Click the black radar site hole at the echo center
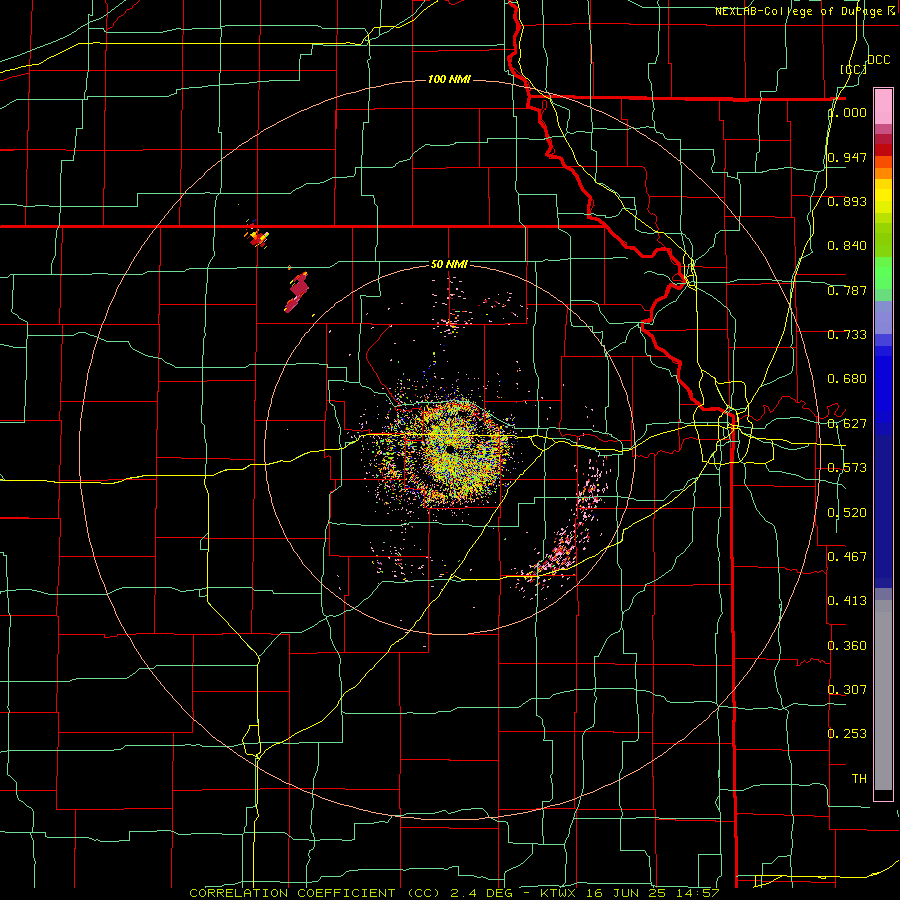The height and width of the screenshot is (900, 900). tap(449, 448)
